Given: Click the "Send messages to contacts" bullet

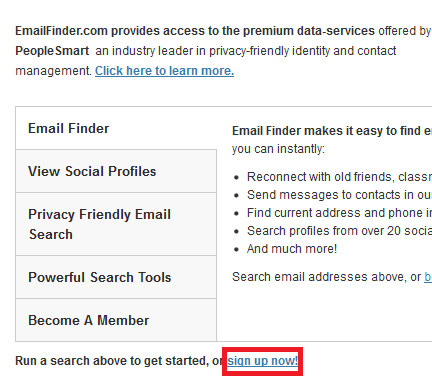Looking at the screenshot, I should tap(339, 195).
